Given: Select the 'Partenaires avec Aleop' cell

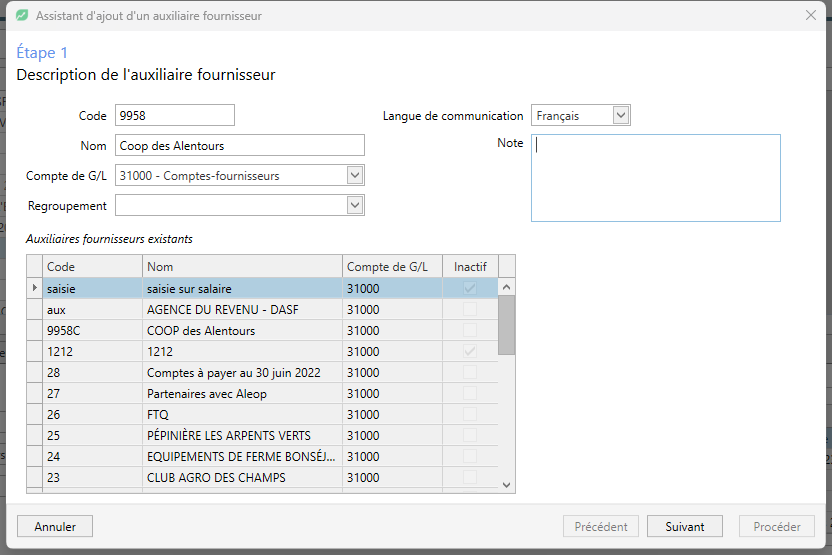Looking at the screenshot, I should click(x=242, y=393).
